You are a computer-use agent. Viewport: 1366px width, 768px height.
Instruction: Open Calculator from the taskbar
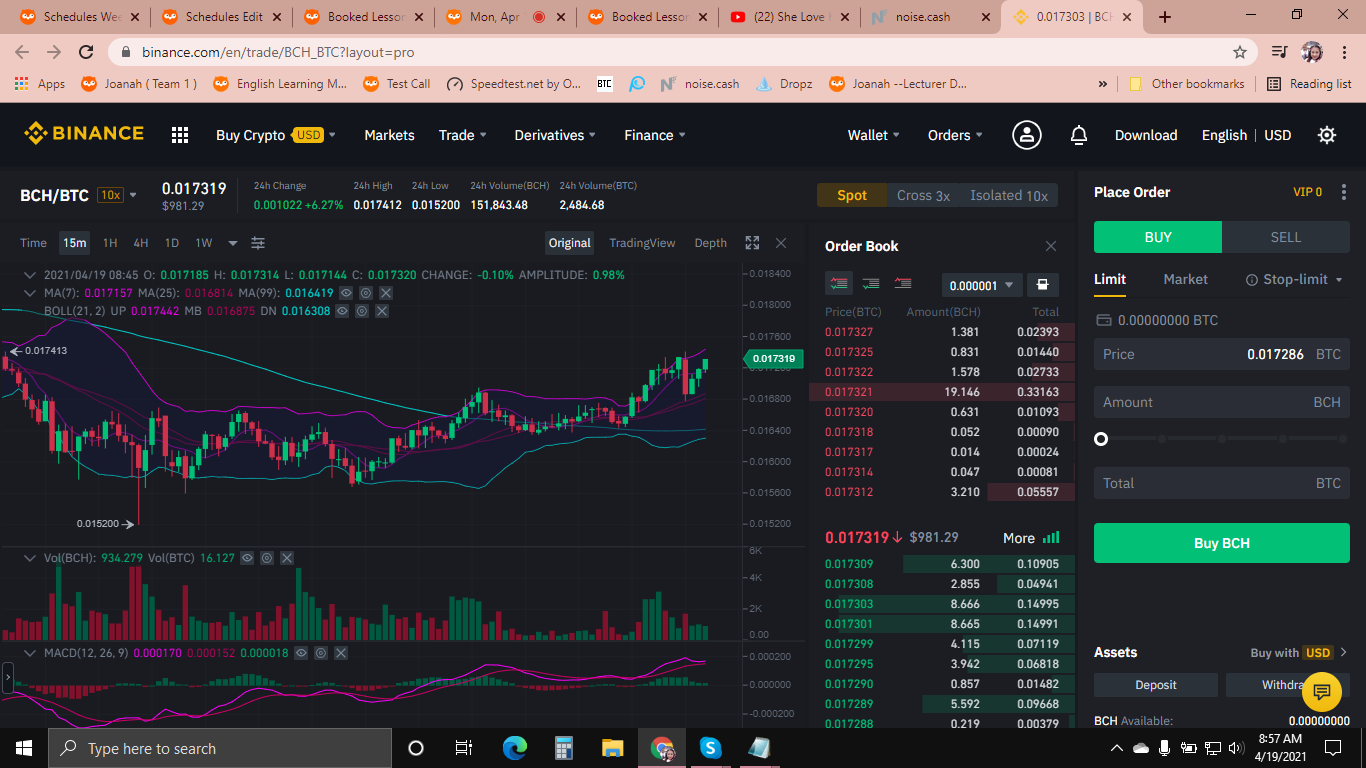point(564,748)
